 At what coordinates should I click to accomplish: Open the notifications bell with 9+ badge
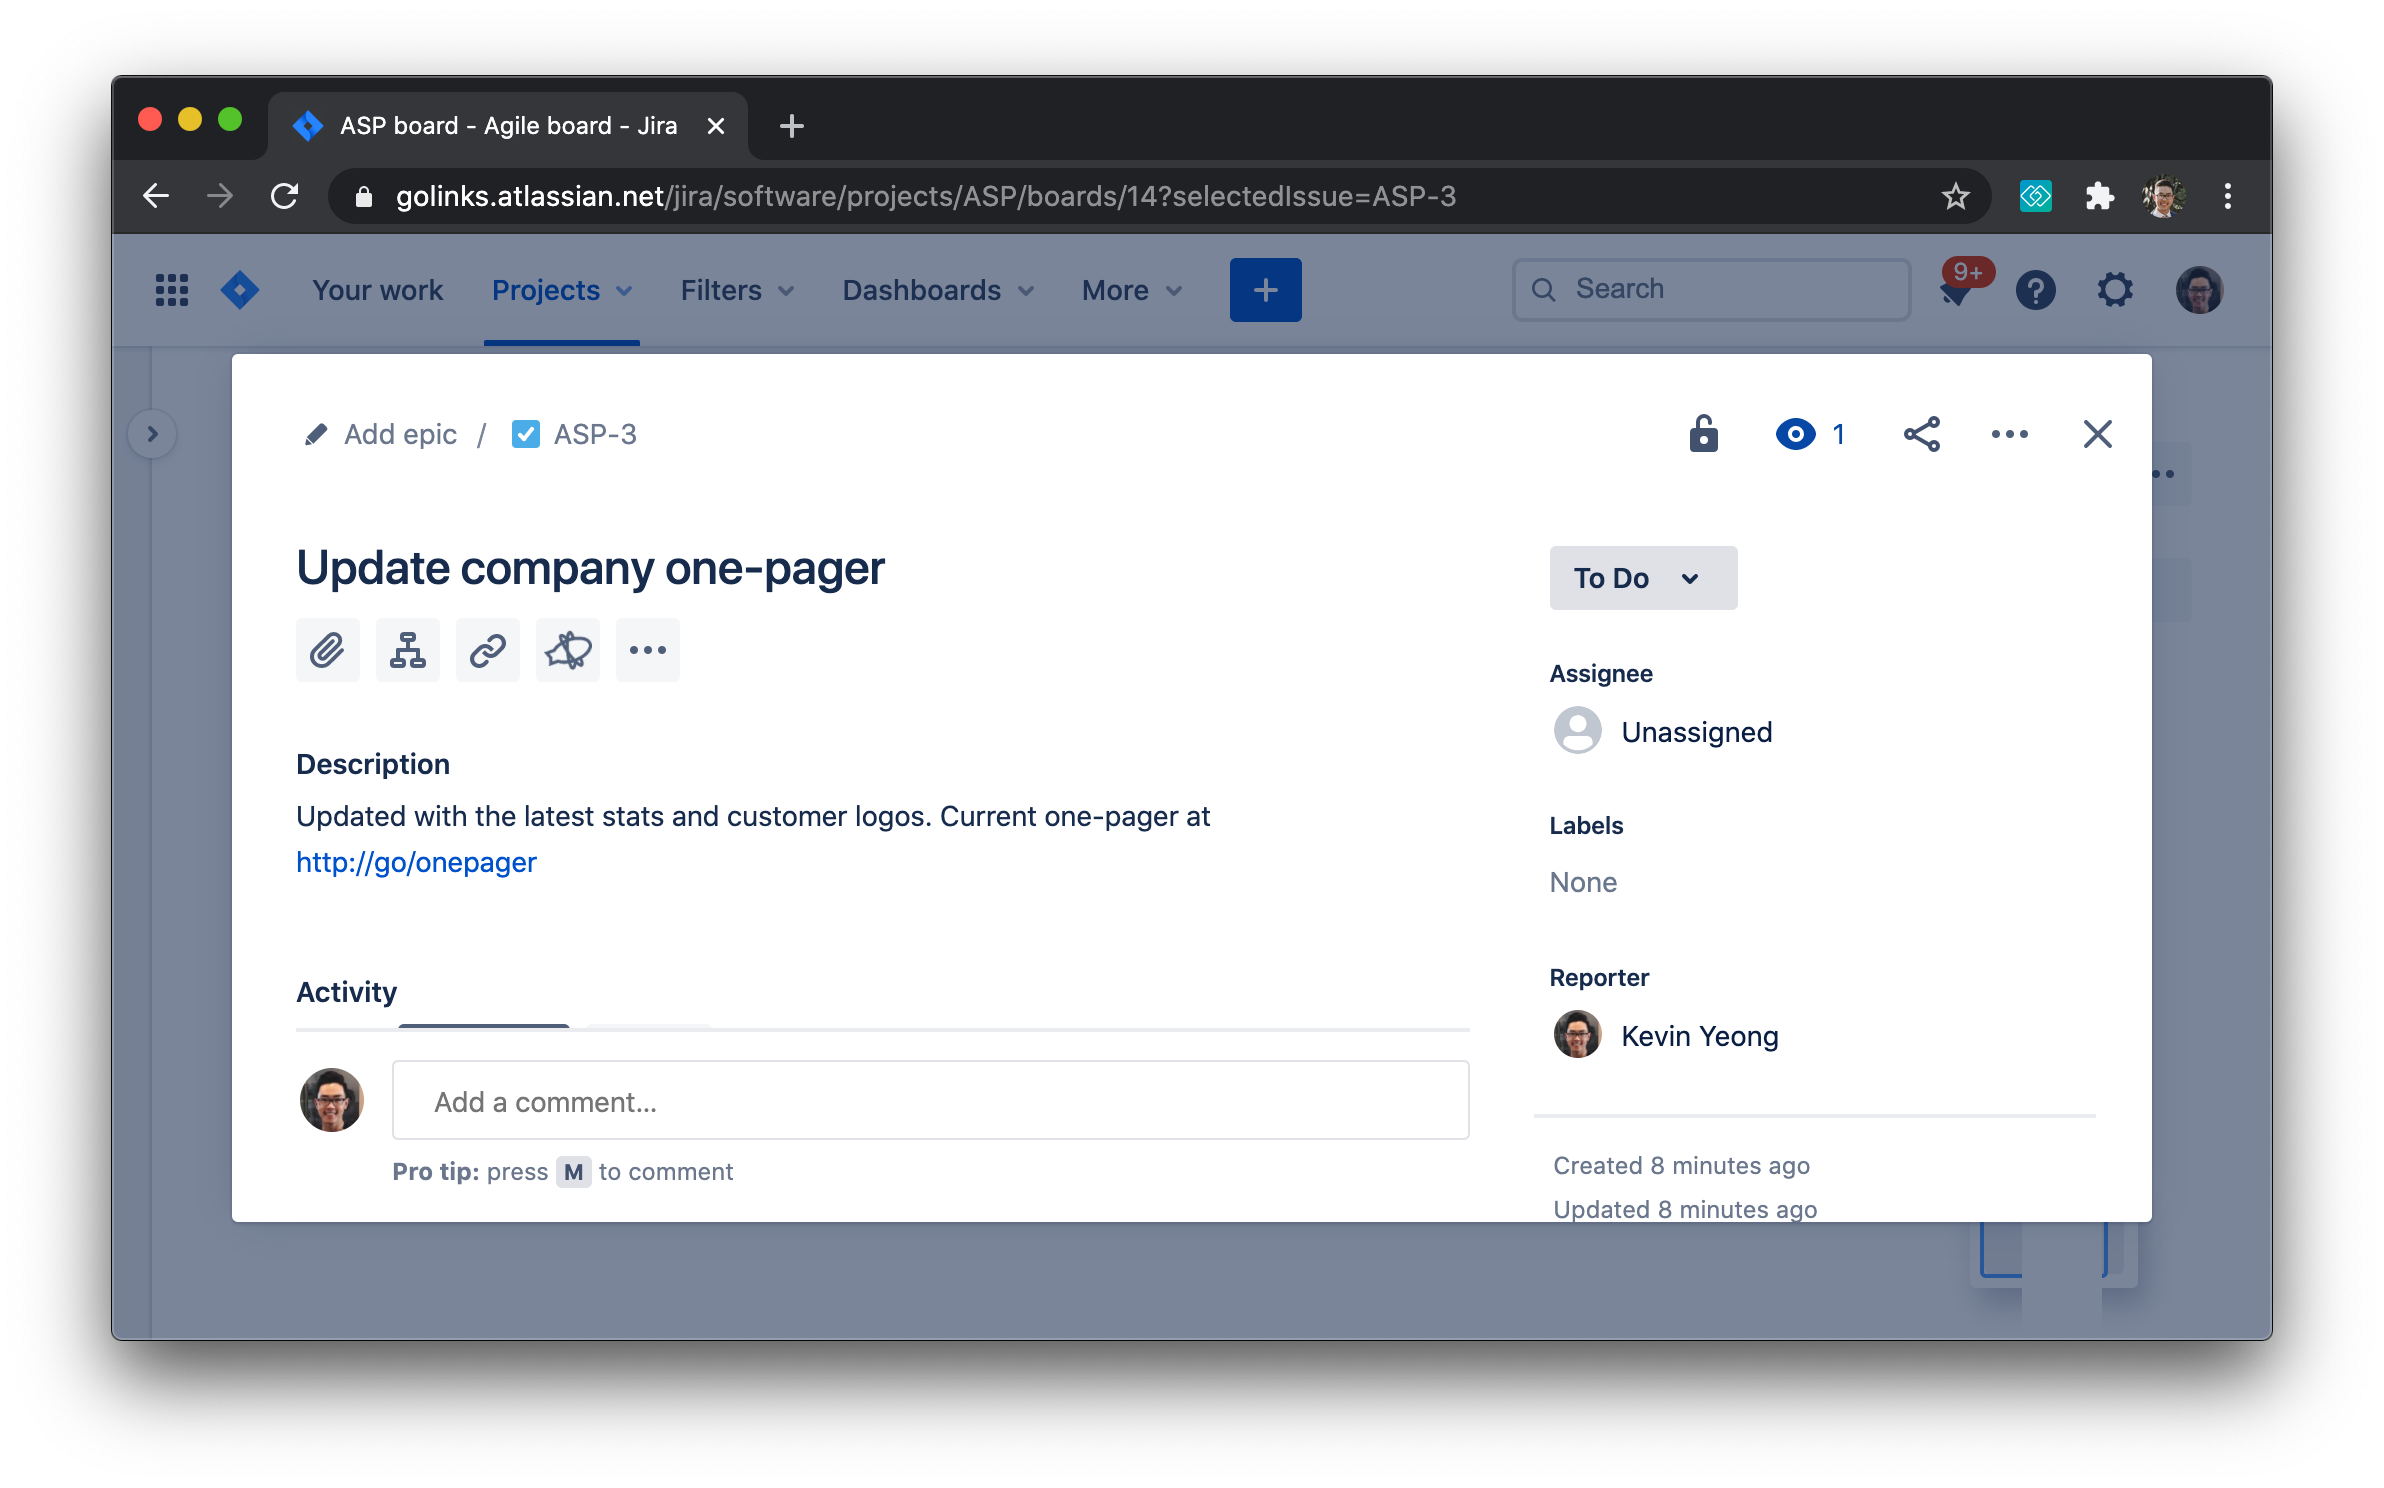coord(1957,290)
